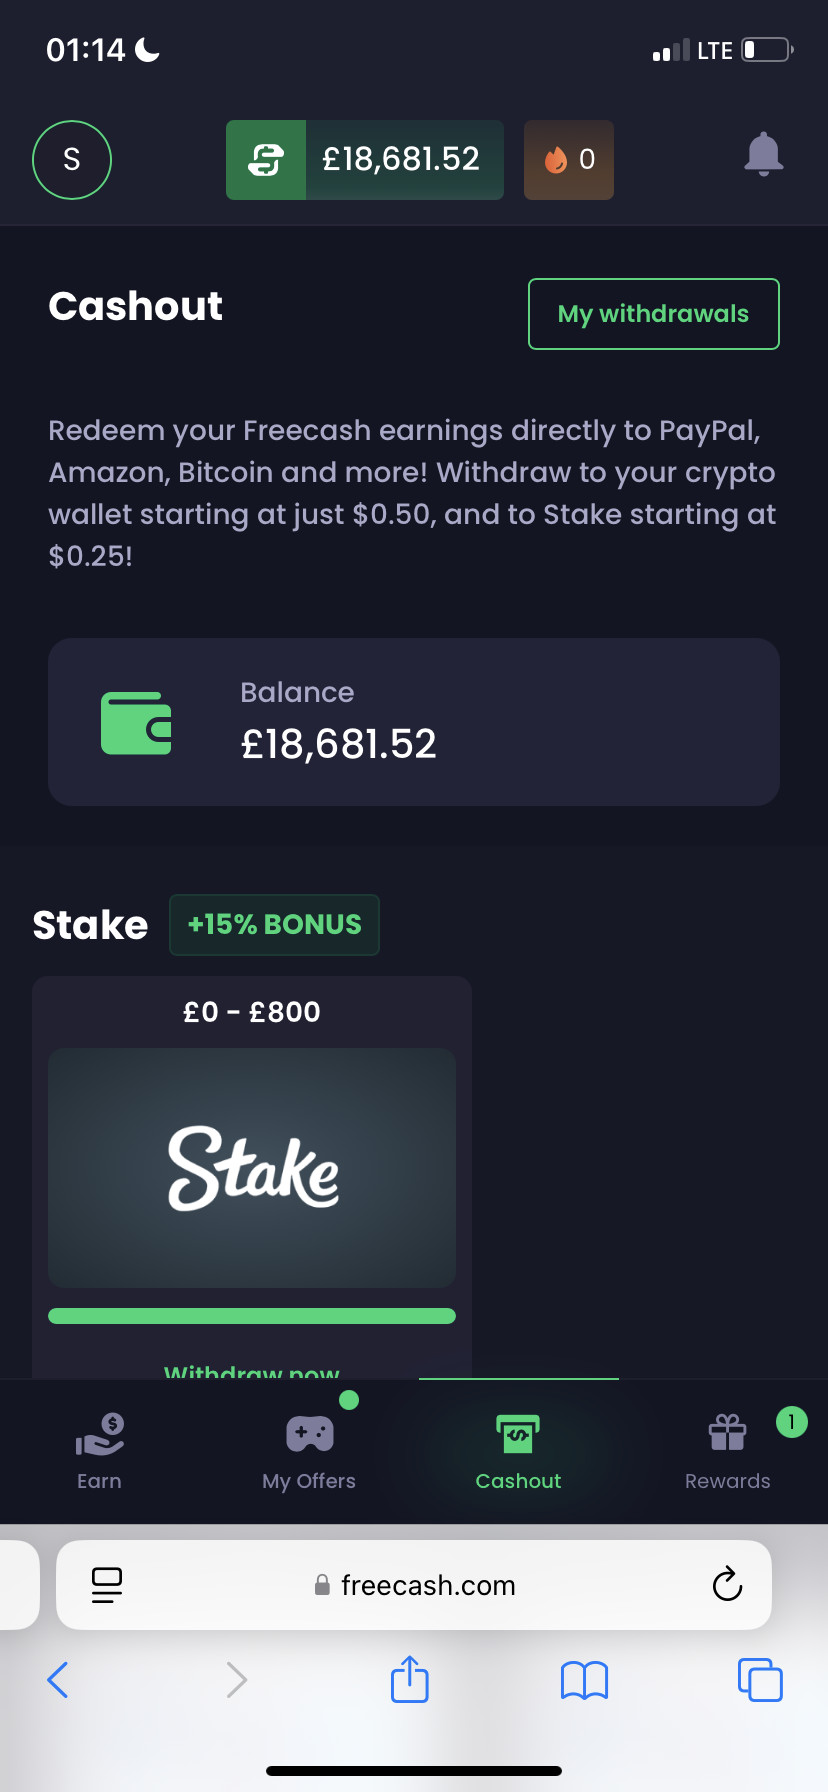The width and height of the screenshot is (828, 1792).
Task: Reload the freecash.com page
Action: point(727,1585)
